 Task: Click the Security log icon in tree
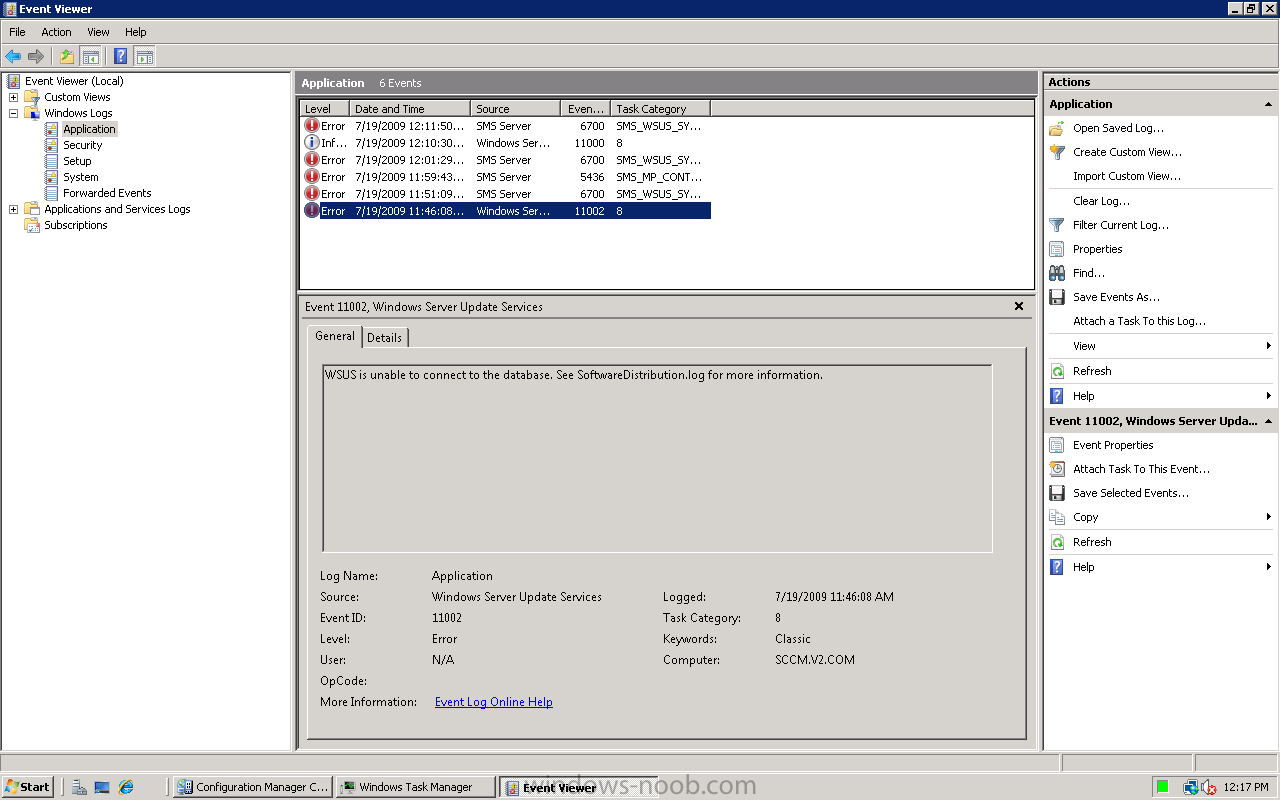coord(52,145)
